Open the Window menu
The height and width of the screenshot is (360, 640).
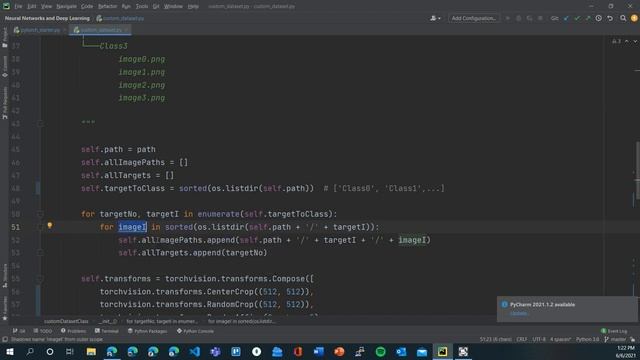click(x=173, y=6)
